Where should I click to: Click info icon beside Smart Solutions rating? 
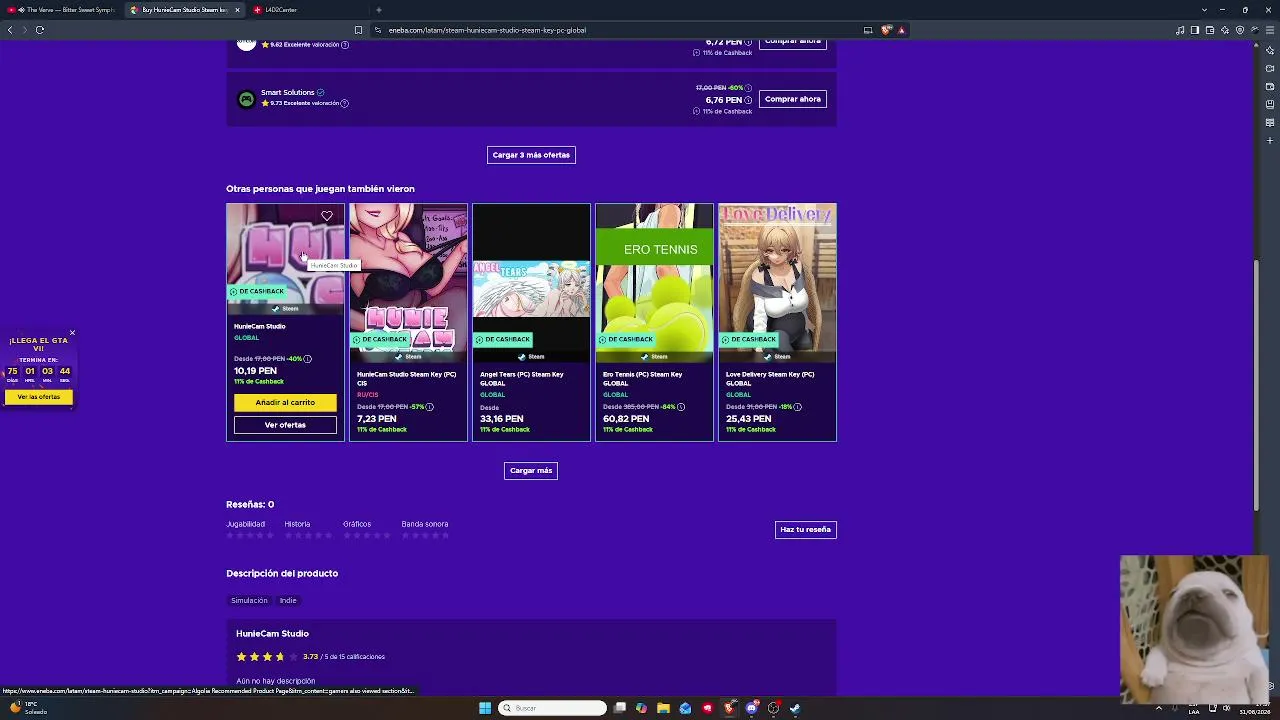pyautogui.click(x=344, y=103)
